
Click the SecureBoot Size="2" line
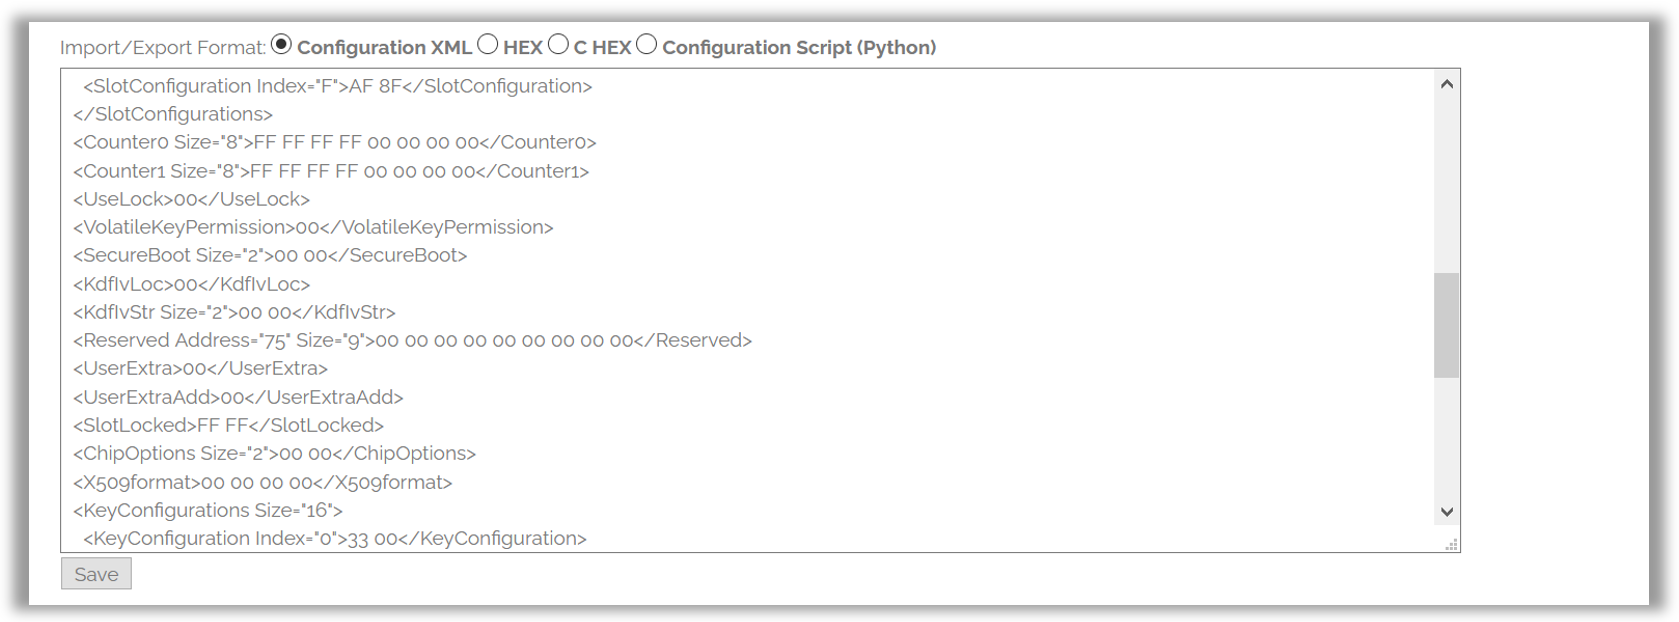tap(270, 255)
